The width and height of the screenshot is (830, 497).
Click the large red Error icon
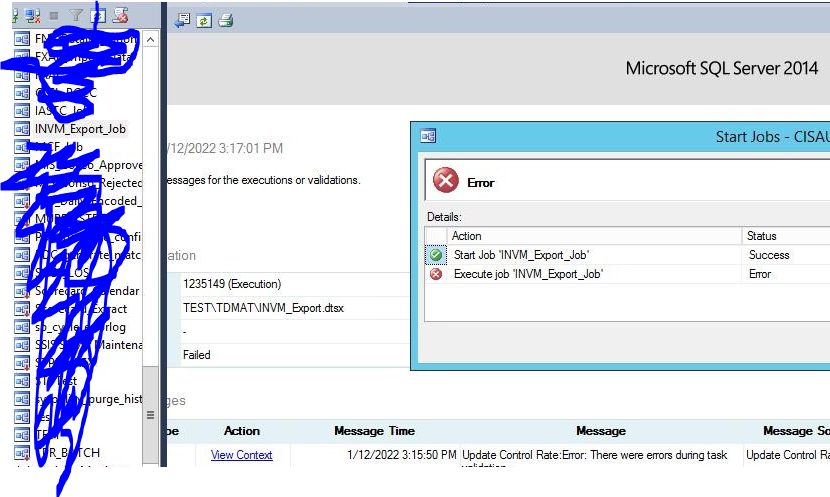click(446, 180)
